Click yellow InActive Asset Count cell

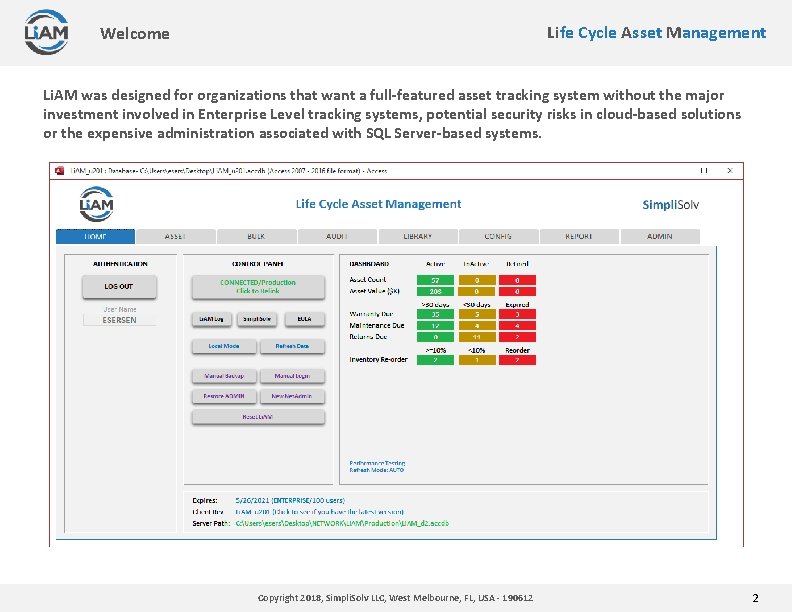coord(477,280)
